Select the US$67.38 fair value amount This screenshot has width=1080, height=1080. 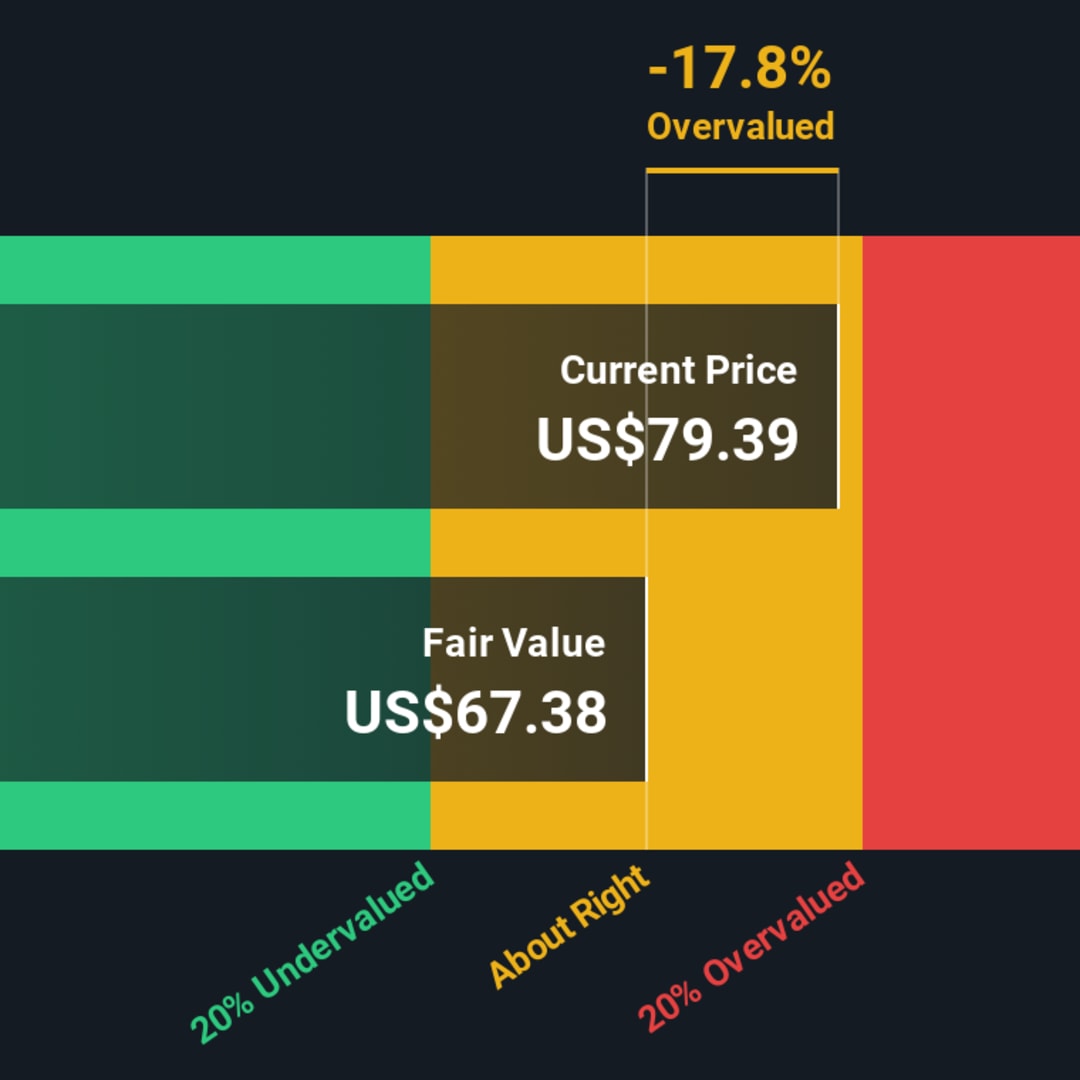point(476,712)
